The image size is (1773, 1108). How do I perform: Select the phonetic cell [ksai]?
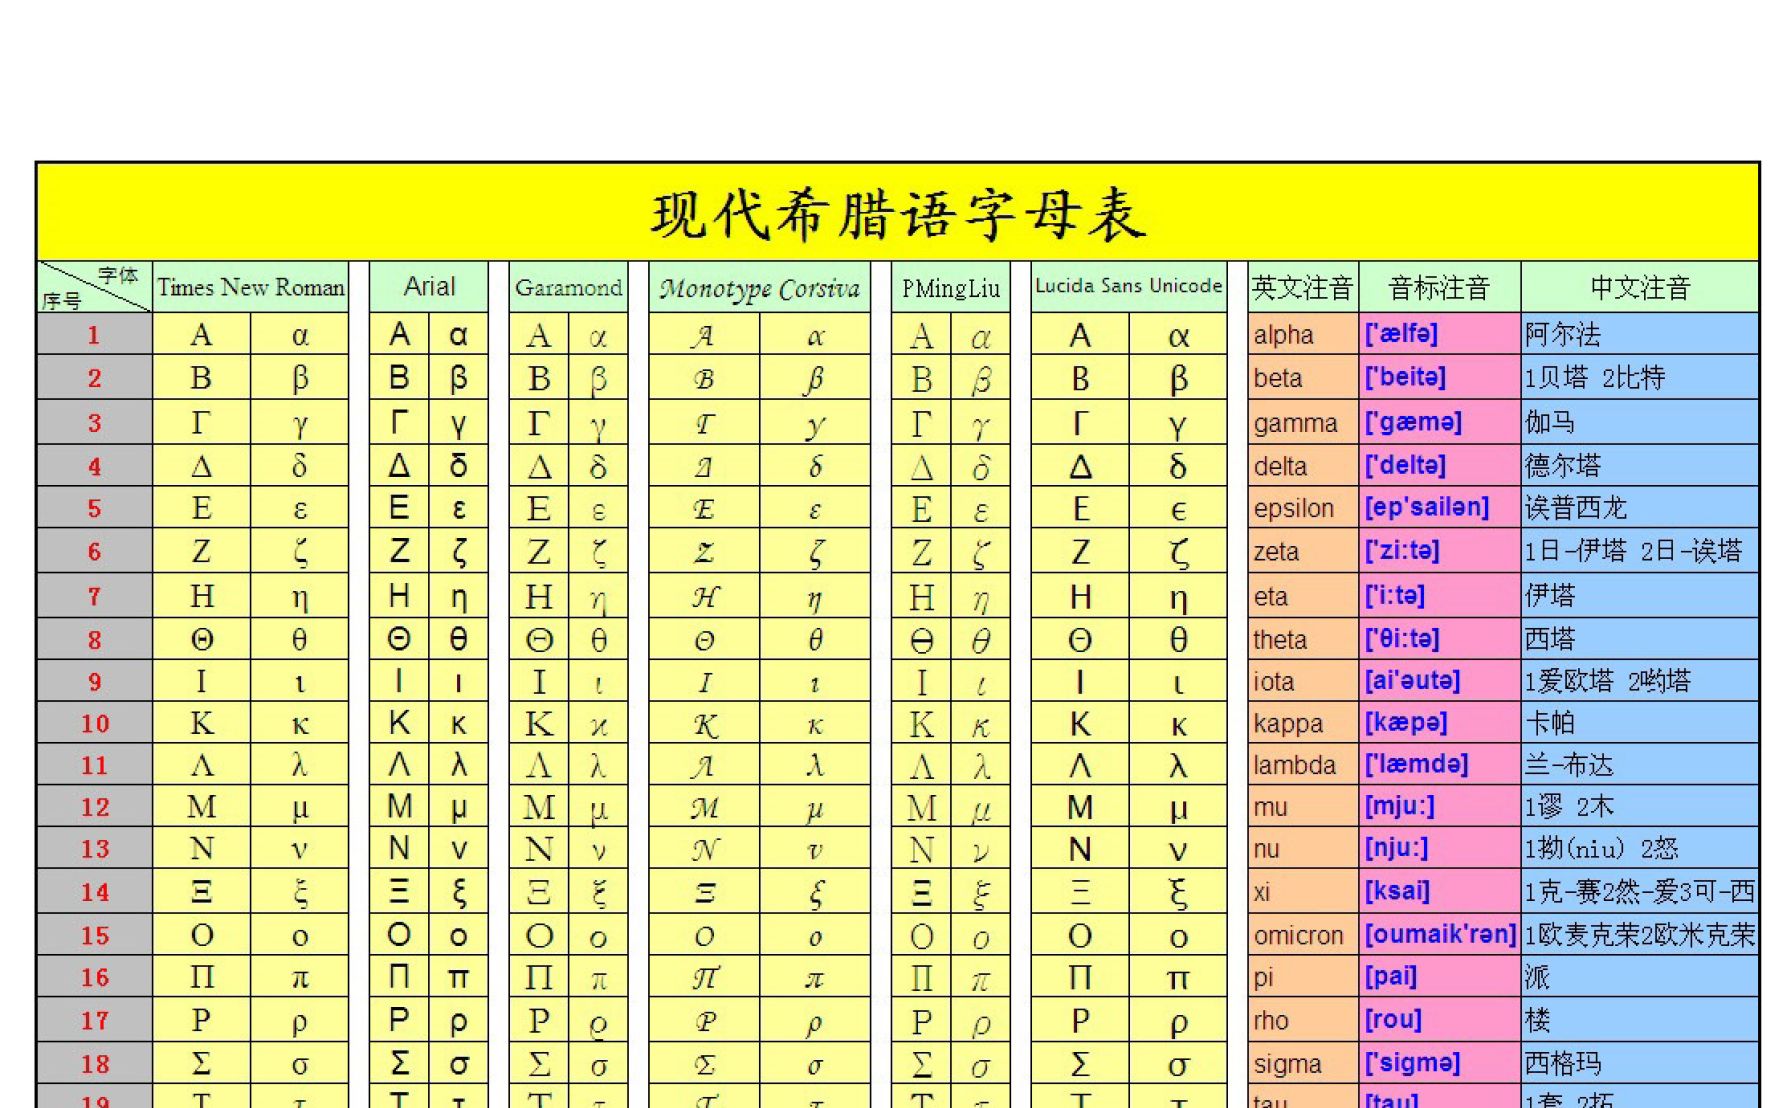pos(1440,892)
